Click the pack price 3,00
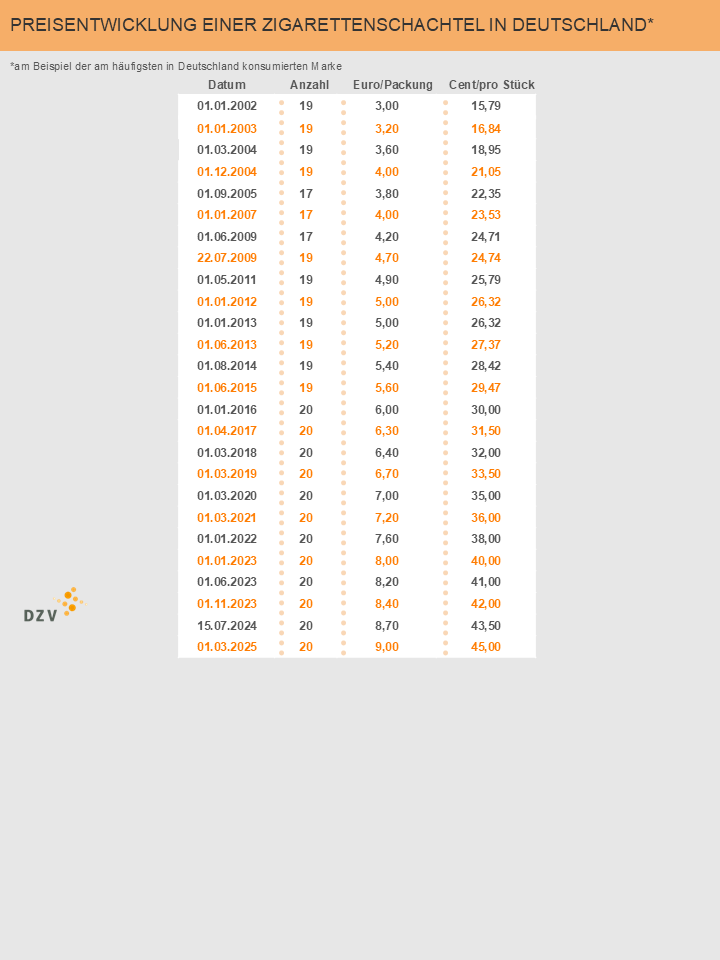720x960 pixels. tap(387, 106)
